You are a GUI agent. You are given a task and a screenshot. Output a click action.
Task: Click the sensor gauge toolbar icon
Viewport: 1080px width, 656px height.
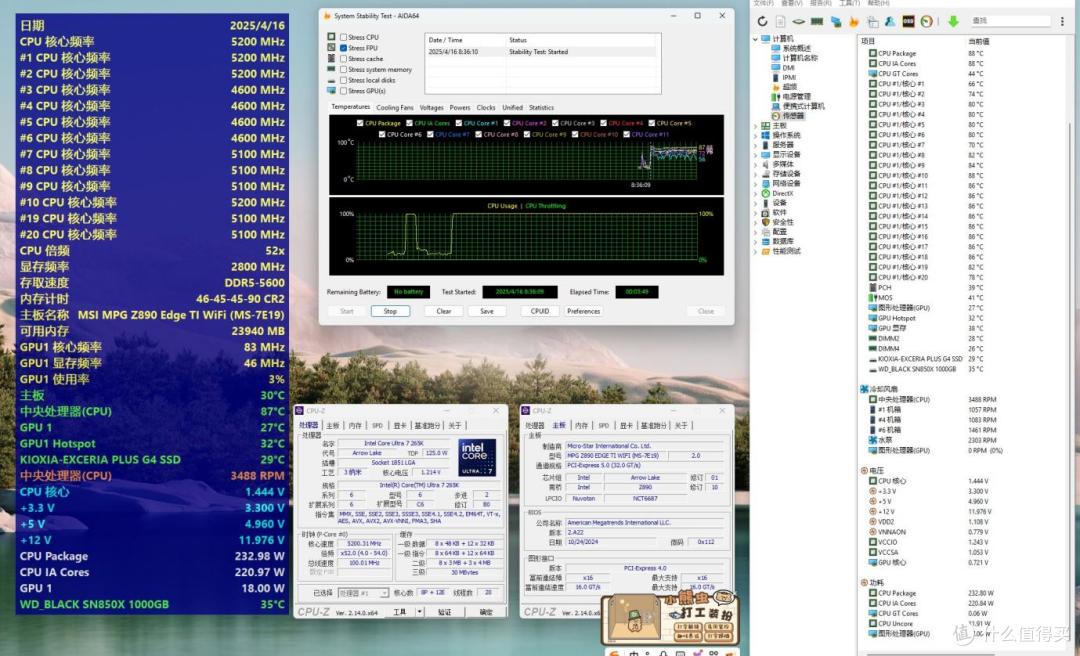926,21
